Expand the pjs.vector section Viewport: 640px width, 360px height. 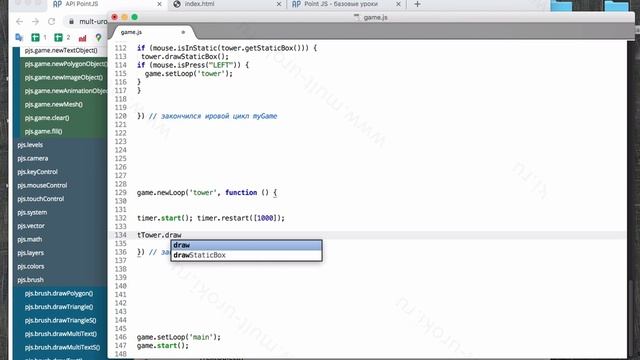(x=31, y=225)
